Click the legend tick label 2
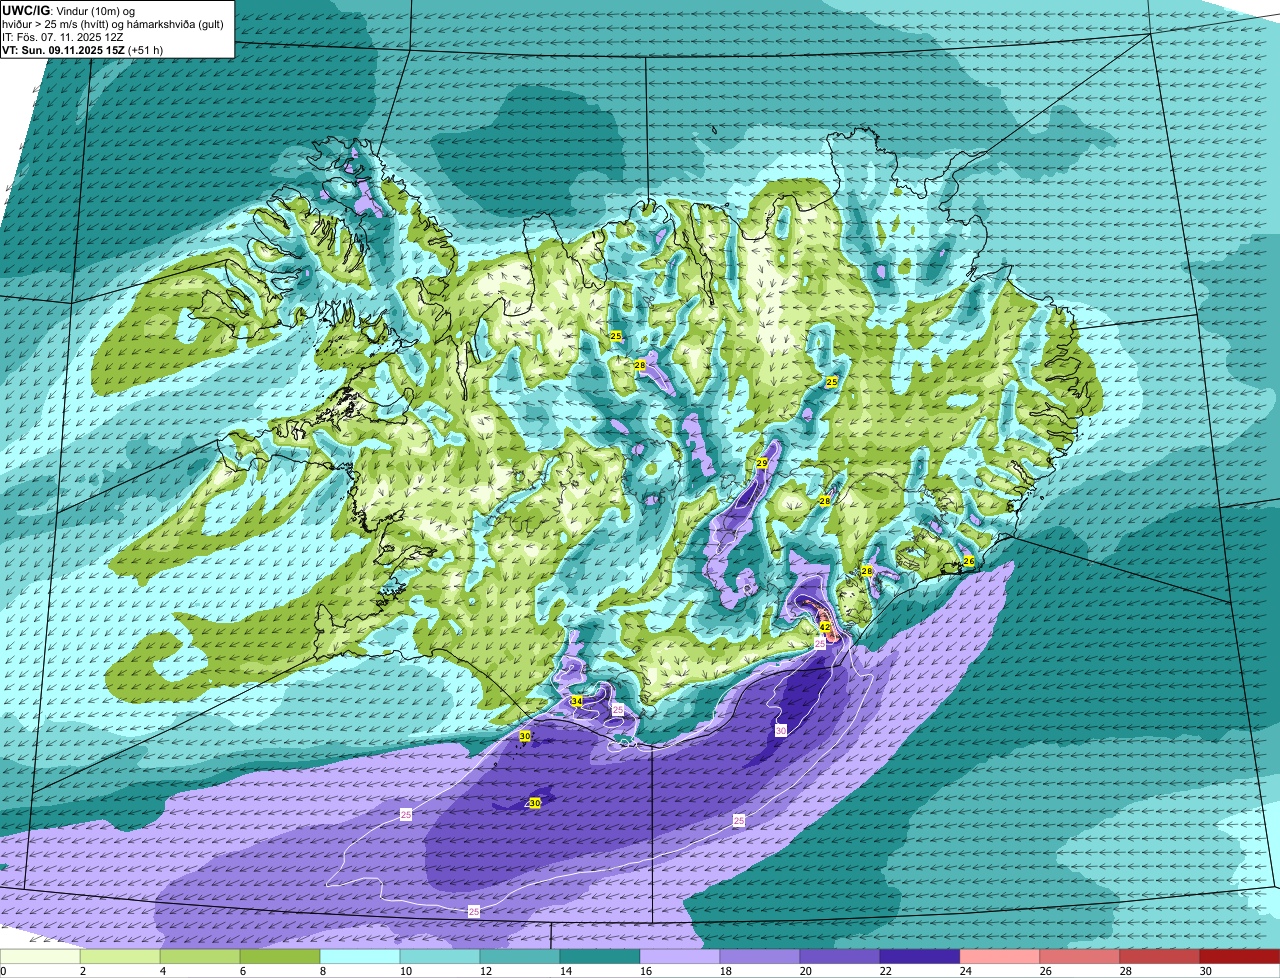The height and width of the screenshot is (978, 1280). tap(82, 971)
